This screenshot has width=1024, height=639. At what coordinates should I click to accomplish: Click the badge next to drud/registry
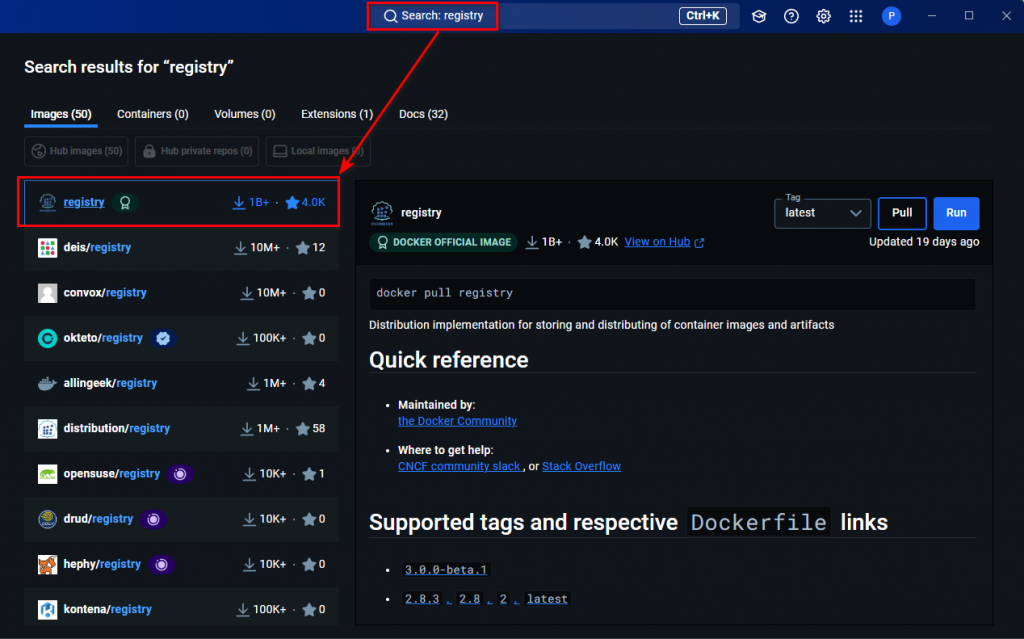153,519
